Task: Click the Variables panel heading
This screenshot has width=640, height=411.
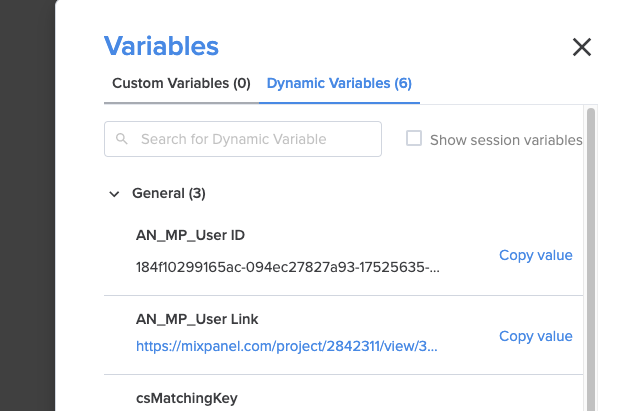Action: tap(161, 46)
